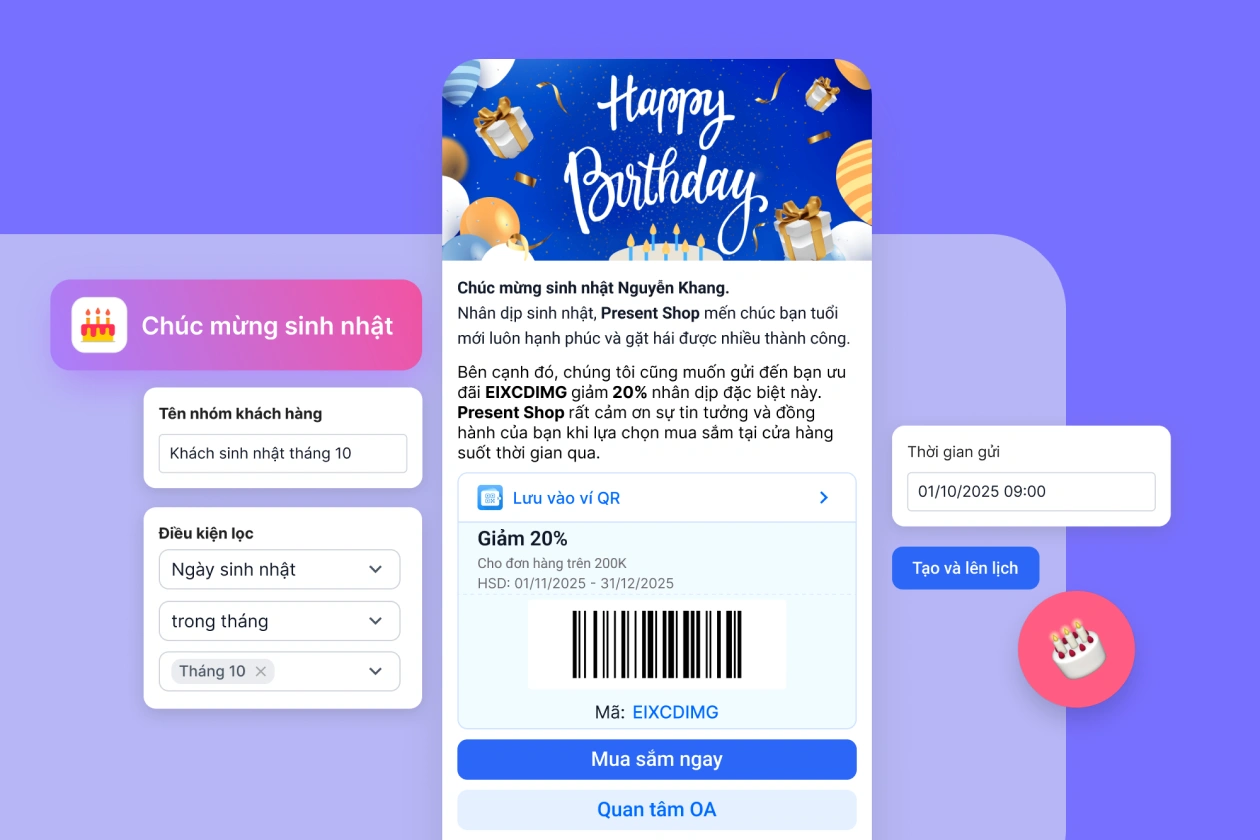1260x840 pixels.
Task: Select the Chúc mừng sinh nhật template banner
Action: click(236, 325)
